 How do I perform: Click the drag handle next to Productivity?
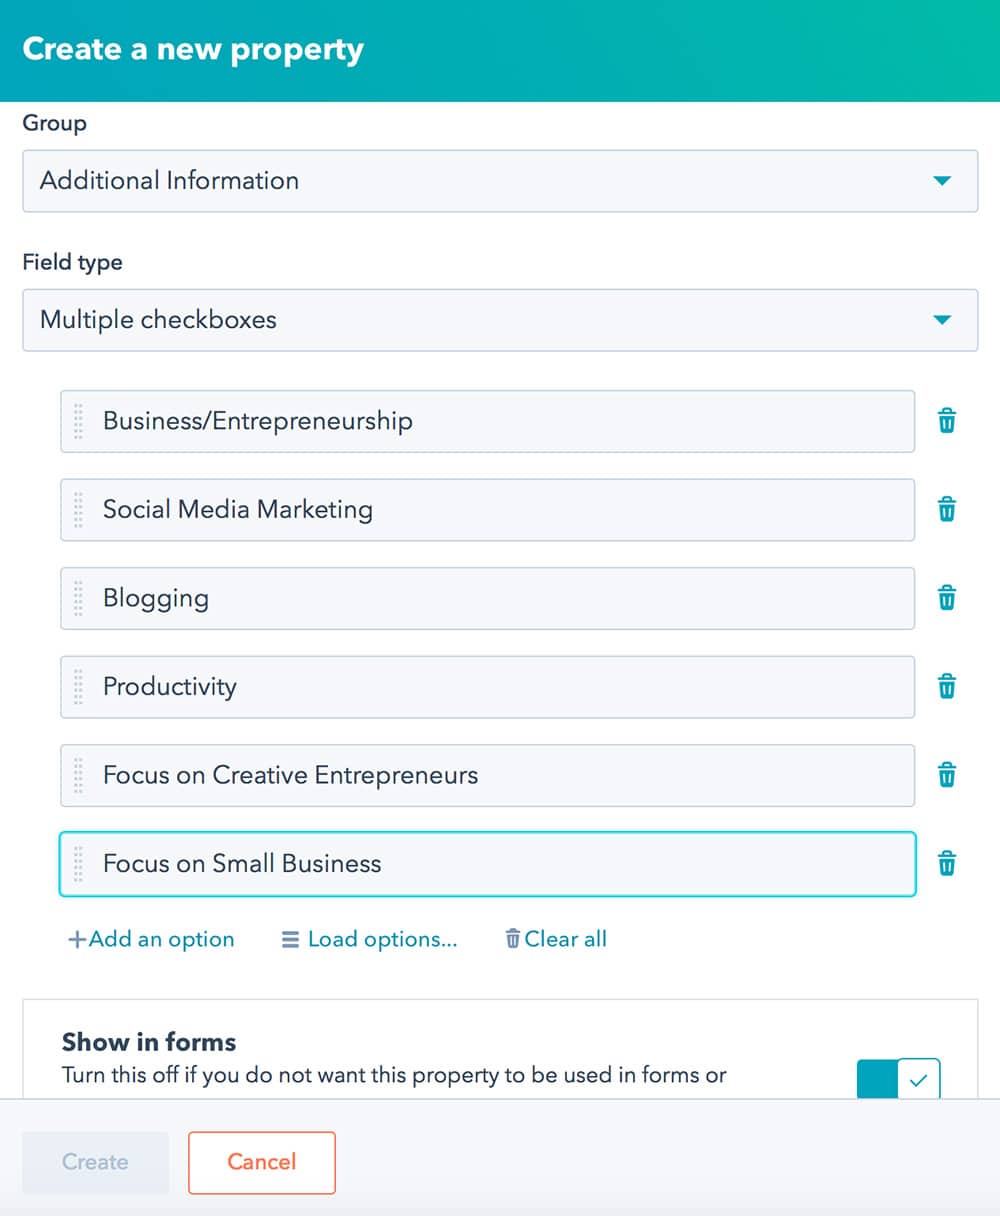(80, 687)
